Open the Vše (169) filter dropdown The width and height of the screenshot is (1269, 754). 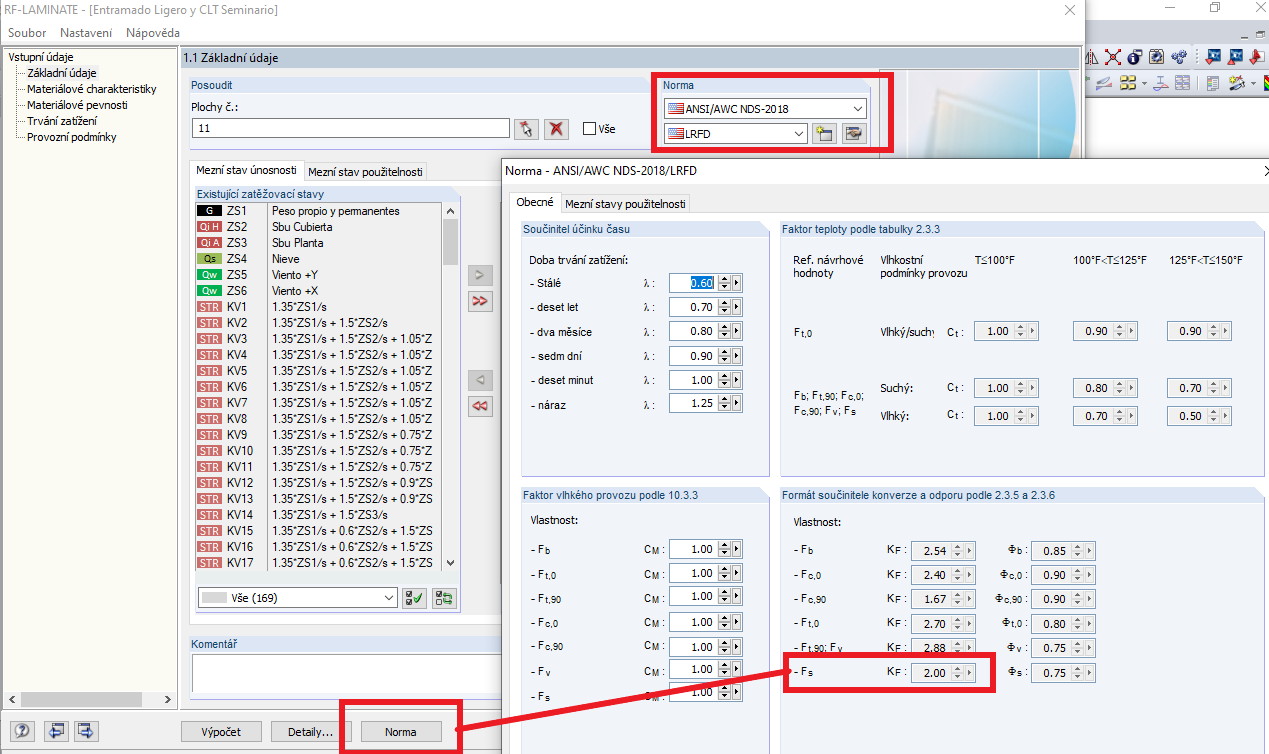point(389,598)
